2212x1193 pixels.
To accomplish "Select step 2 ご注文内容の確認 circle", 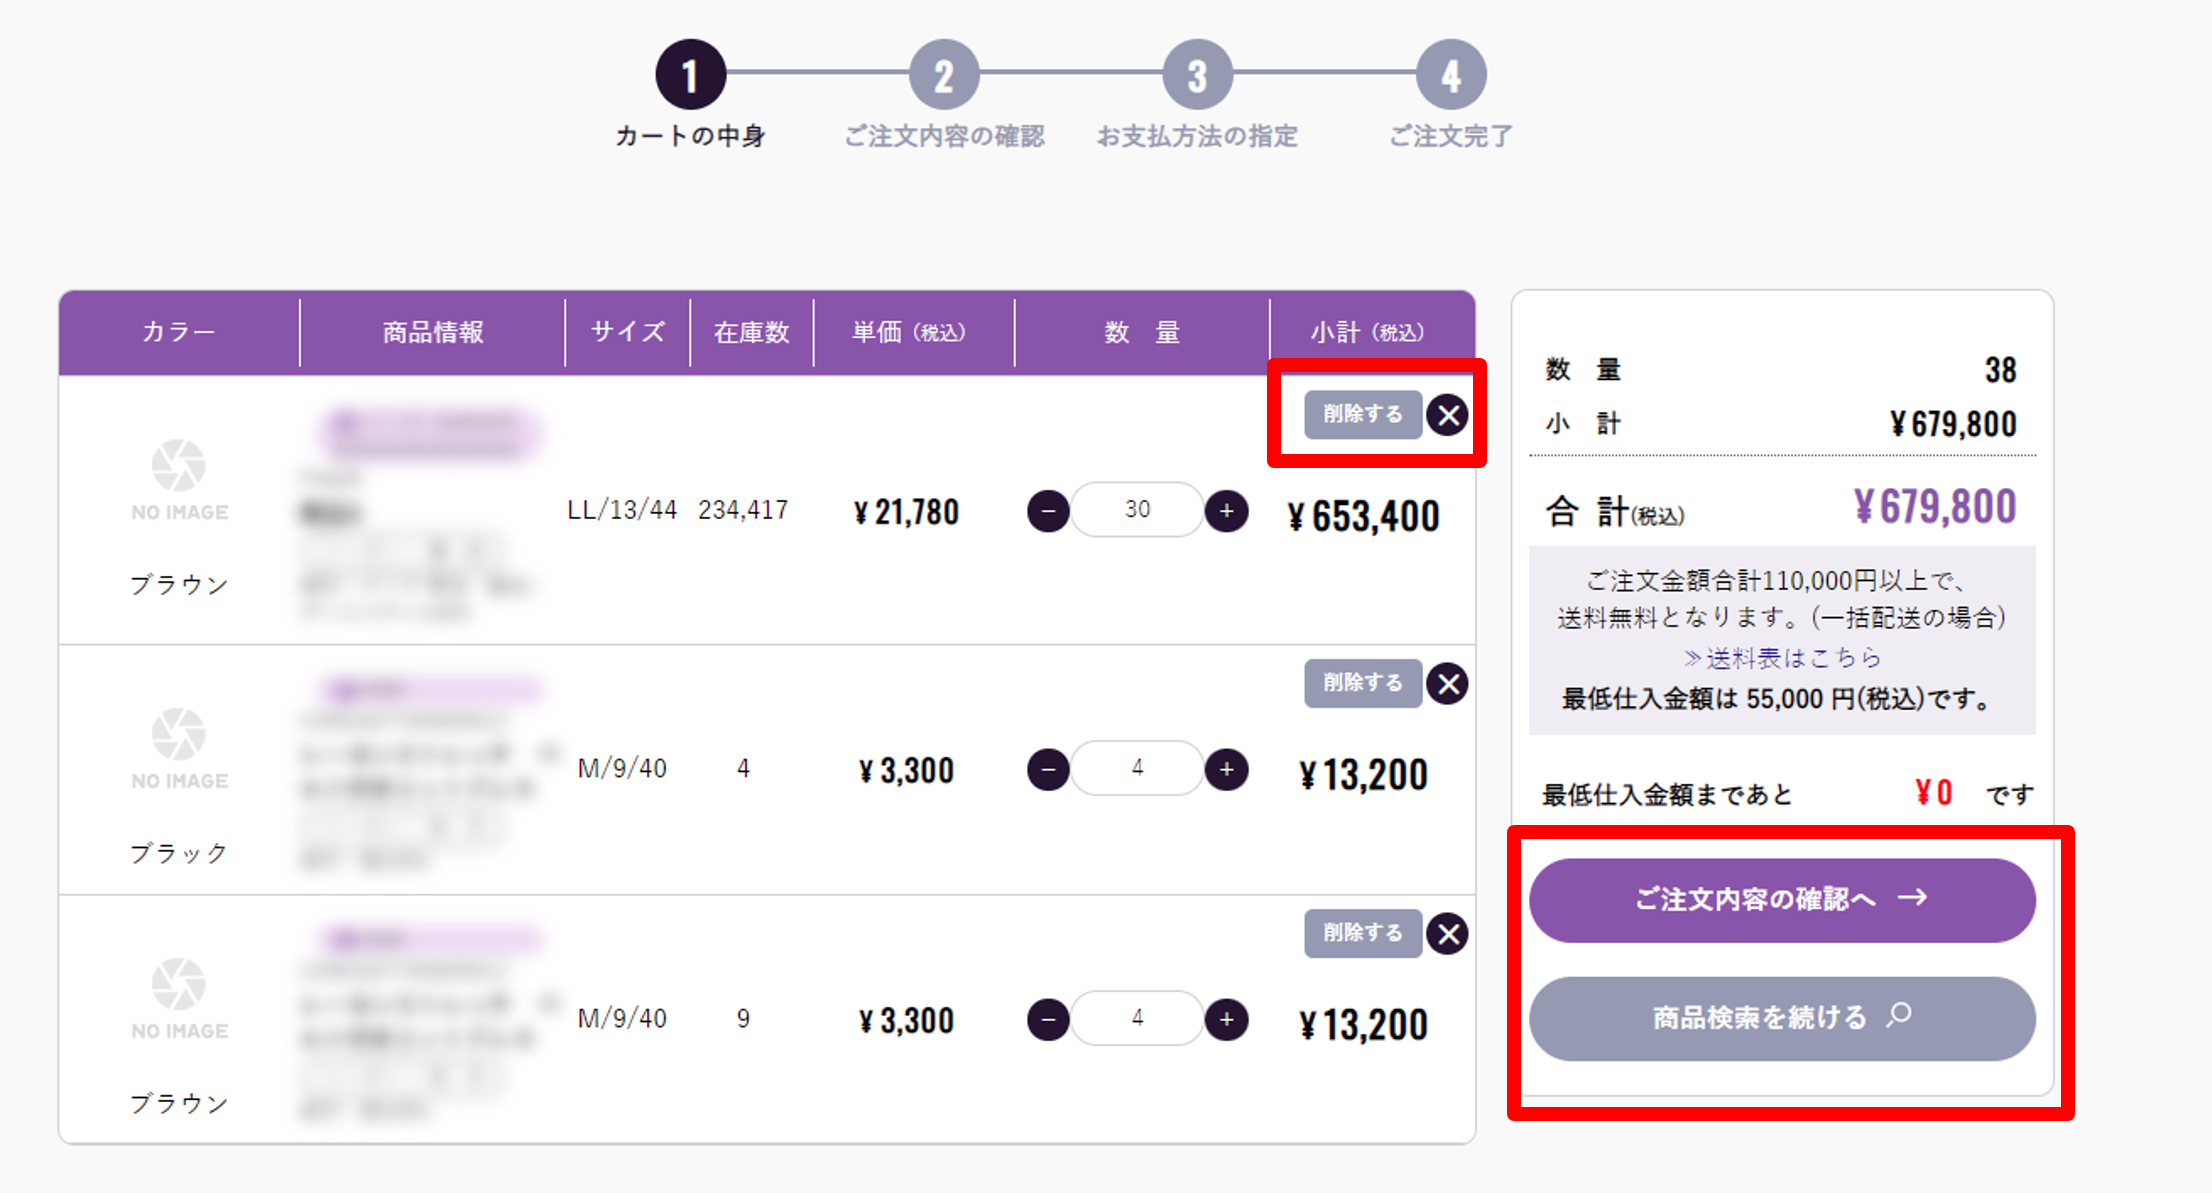I will point(943,75).
